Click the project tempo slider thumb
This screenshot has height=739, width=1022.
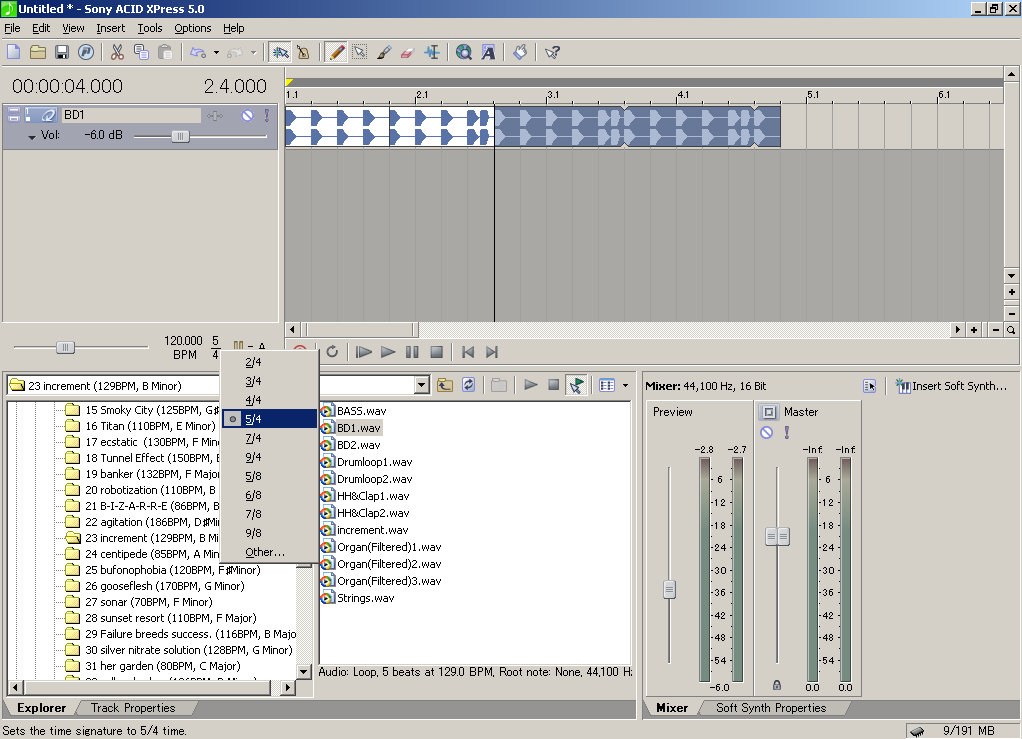65,347
